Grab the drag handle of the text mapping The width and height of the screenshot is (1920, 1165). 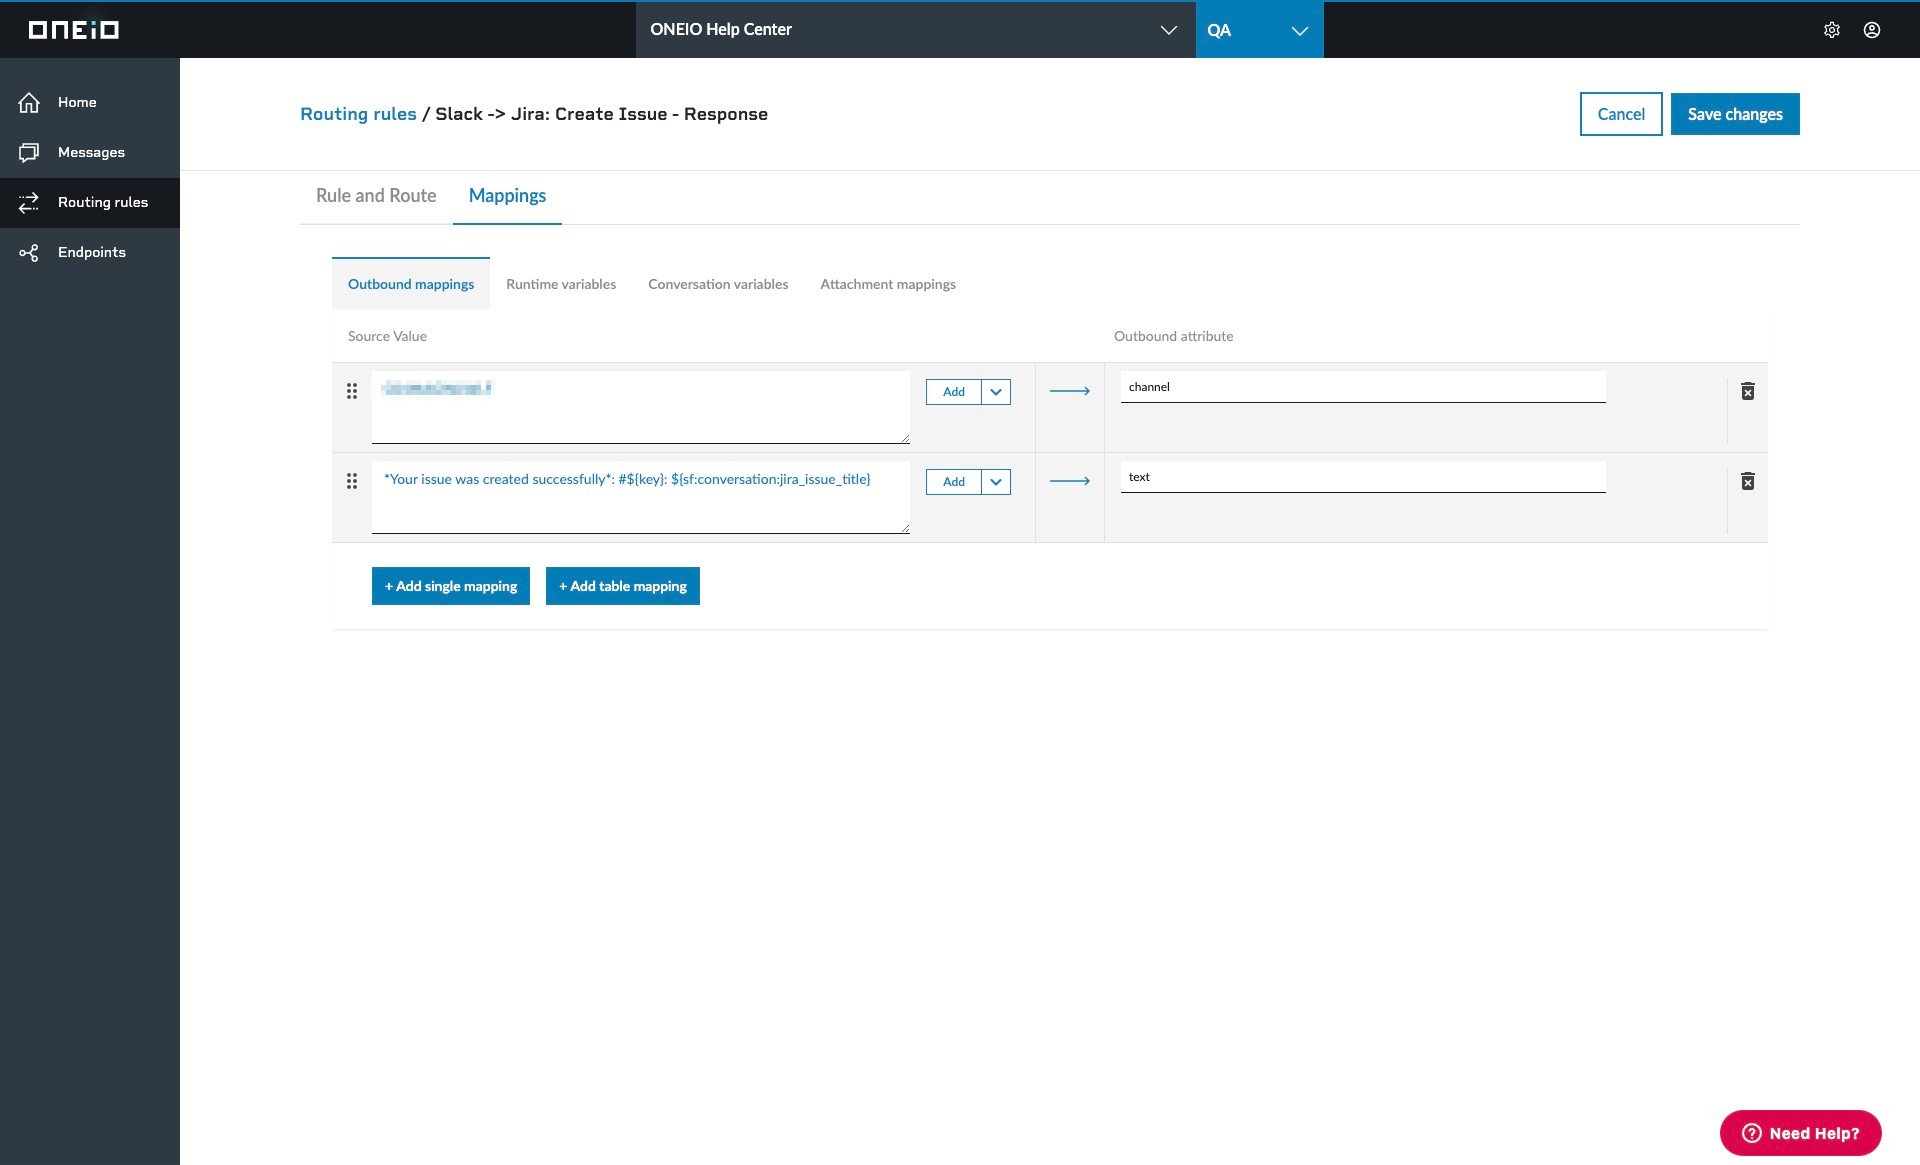point(352,481)
